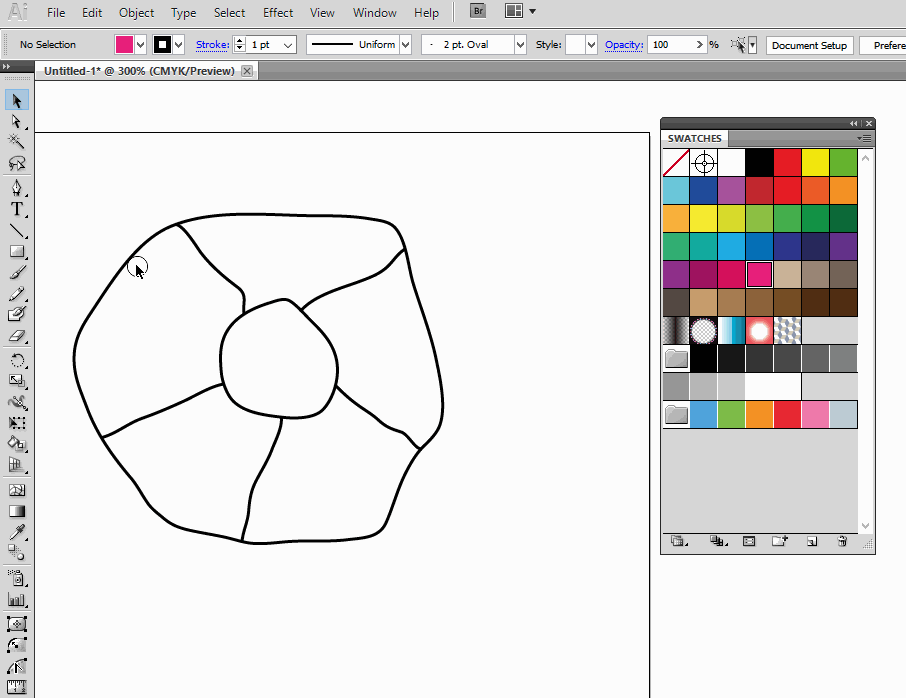Collapse the Swatches panel with double arrows

click(855, 123)
